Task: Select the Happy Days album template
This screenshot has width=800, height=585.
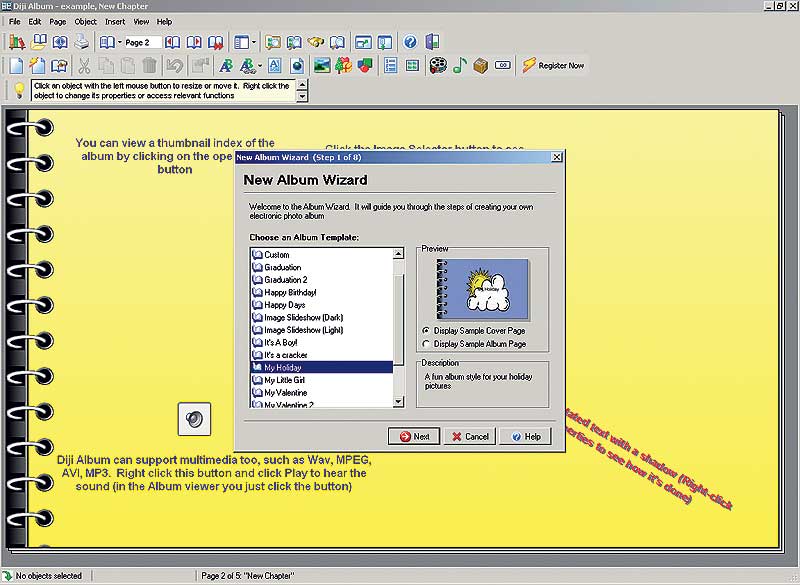Action: click(x=322, y=305)
